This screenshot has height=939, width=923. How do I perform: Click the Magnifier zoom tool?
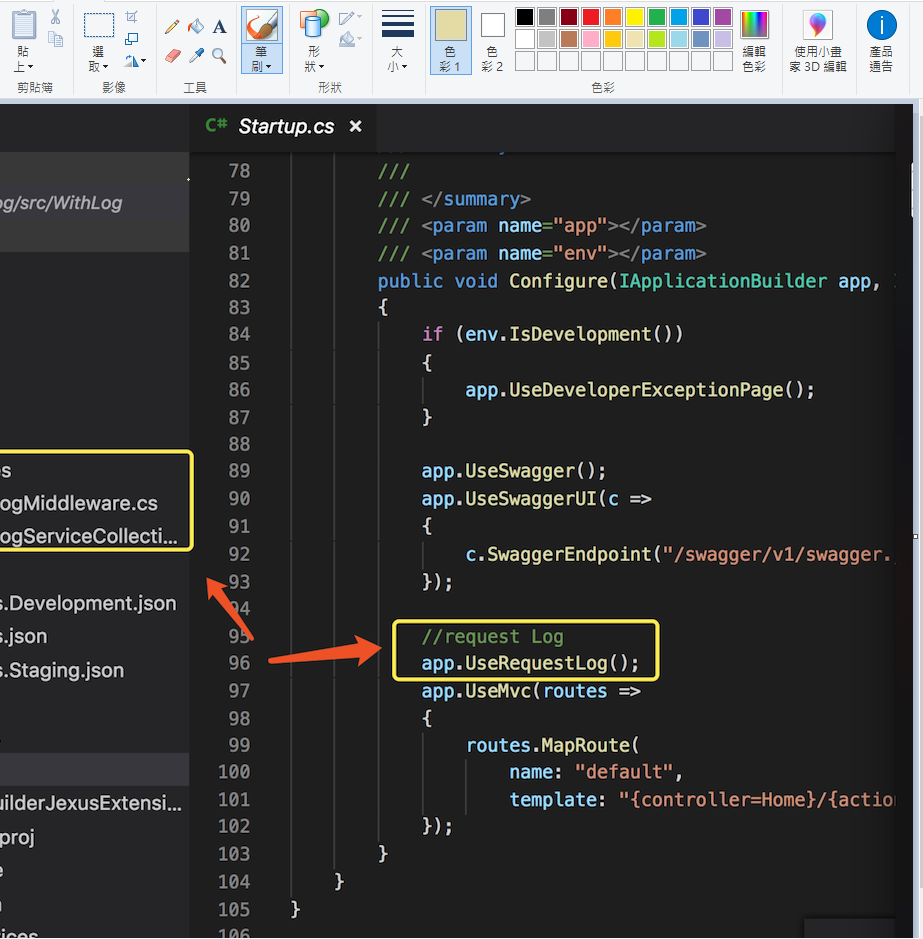click(x=219, y=56)
